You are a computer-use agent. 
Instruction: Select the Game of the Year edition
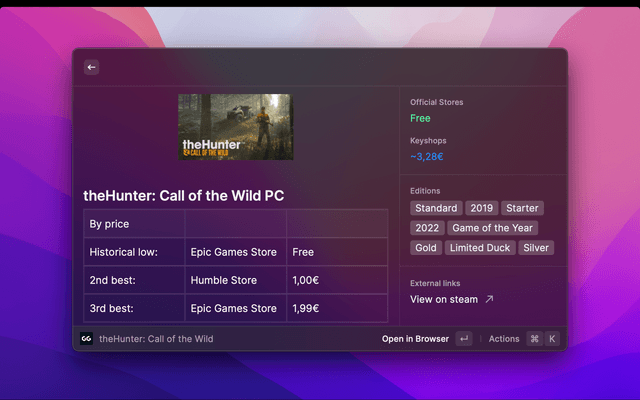[492, 228]
